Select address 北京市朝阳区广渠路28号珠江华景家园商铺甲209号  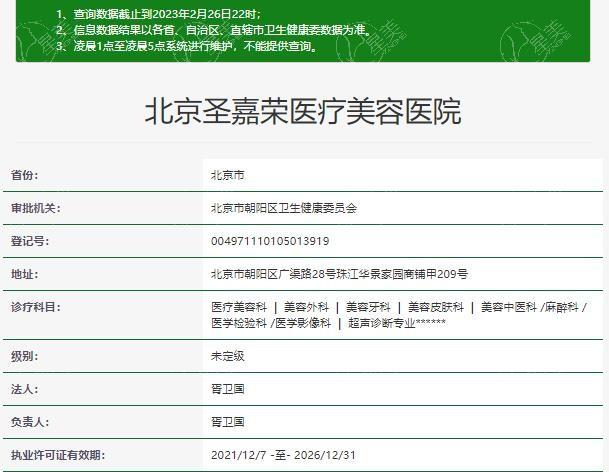pyautogui.click(x=339, y=274)
